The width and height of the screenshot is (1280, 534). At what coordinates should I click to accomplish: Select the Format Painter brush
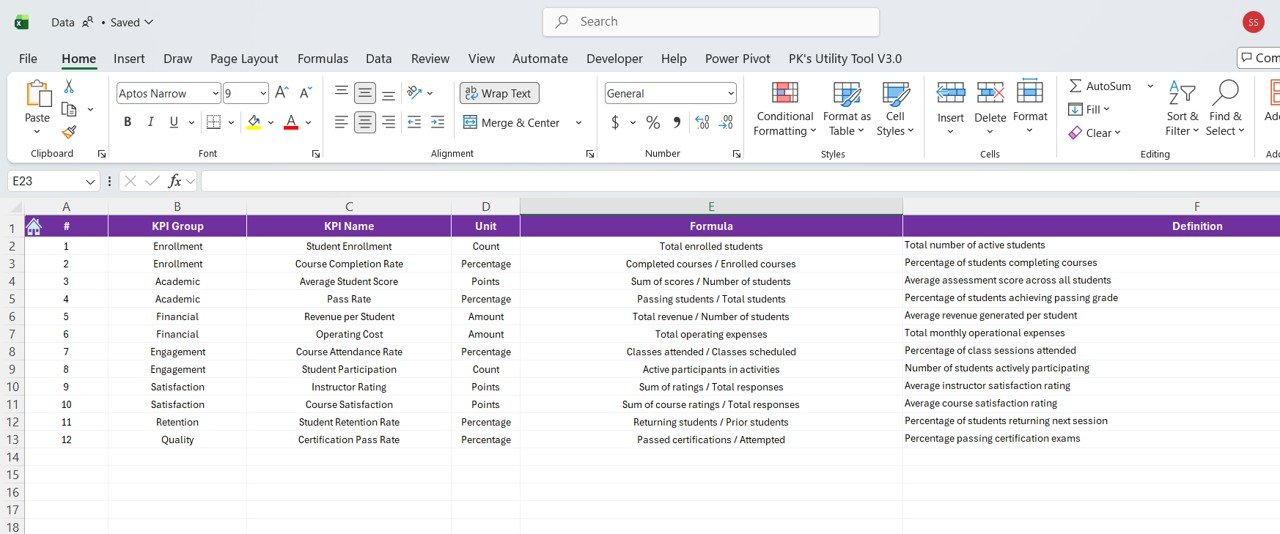(x=69, y=131)
